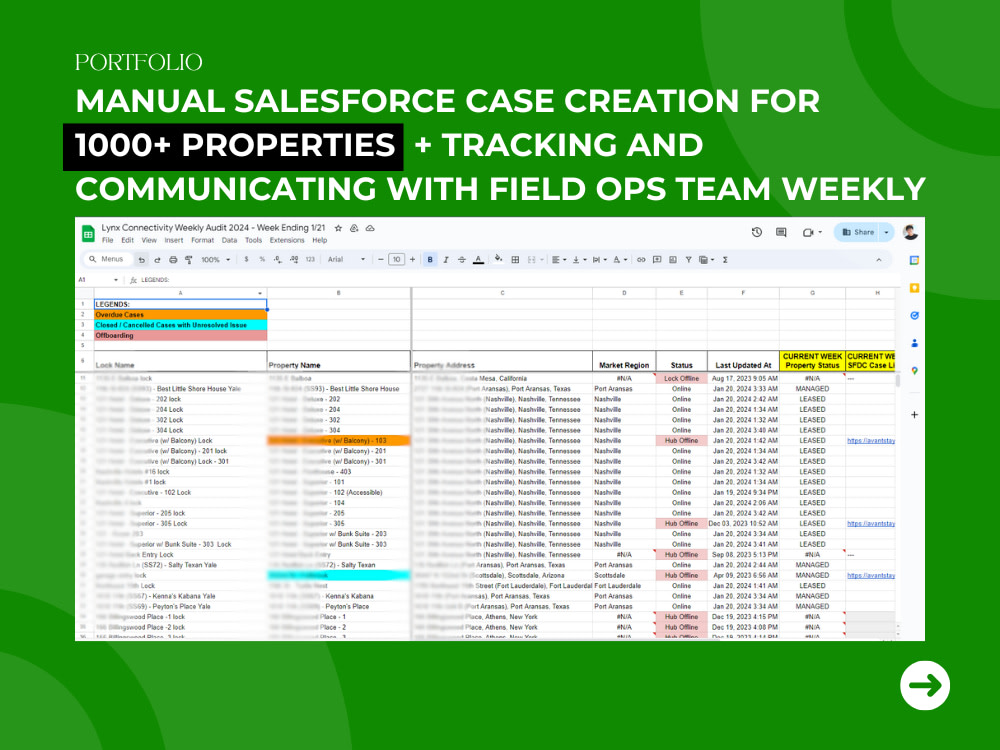Screen dimensions: 1000x750
Task: Insert comment toolbar icon
Action: point(657,260)
